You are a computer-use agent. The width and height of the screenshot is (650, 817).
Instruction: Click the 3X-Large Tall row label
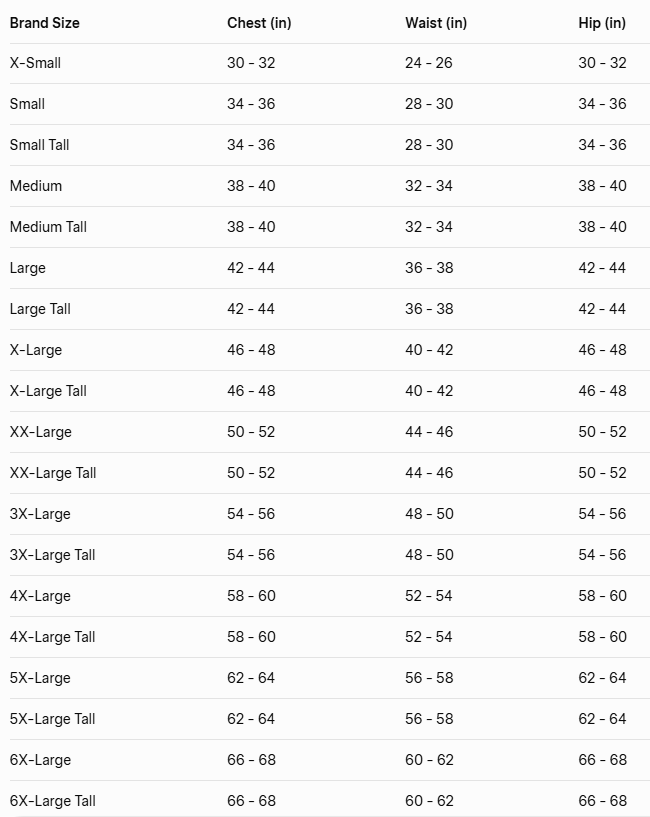pyautogui.click(x=53, y=555)
